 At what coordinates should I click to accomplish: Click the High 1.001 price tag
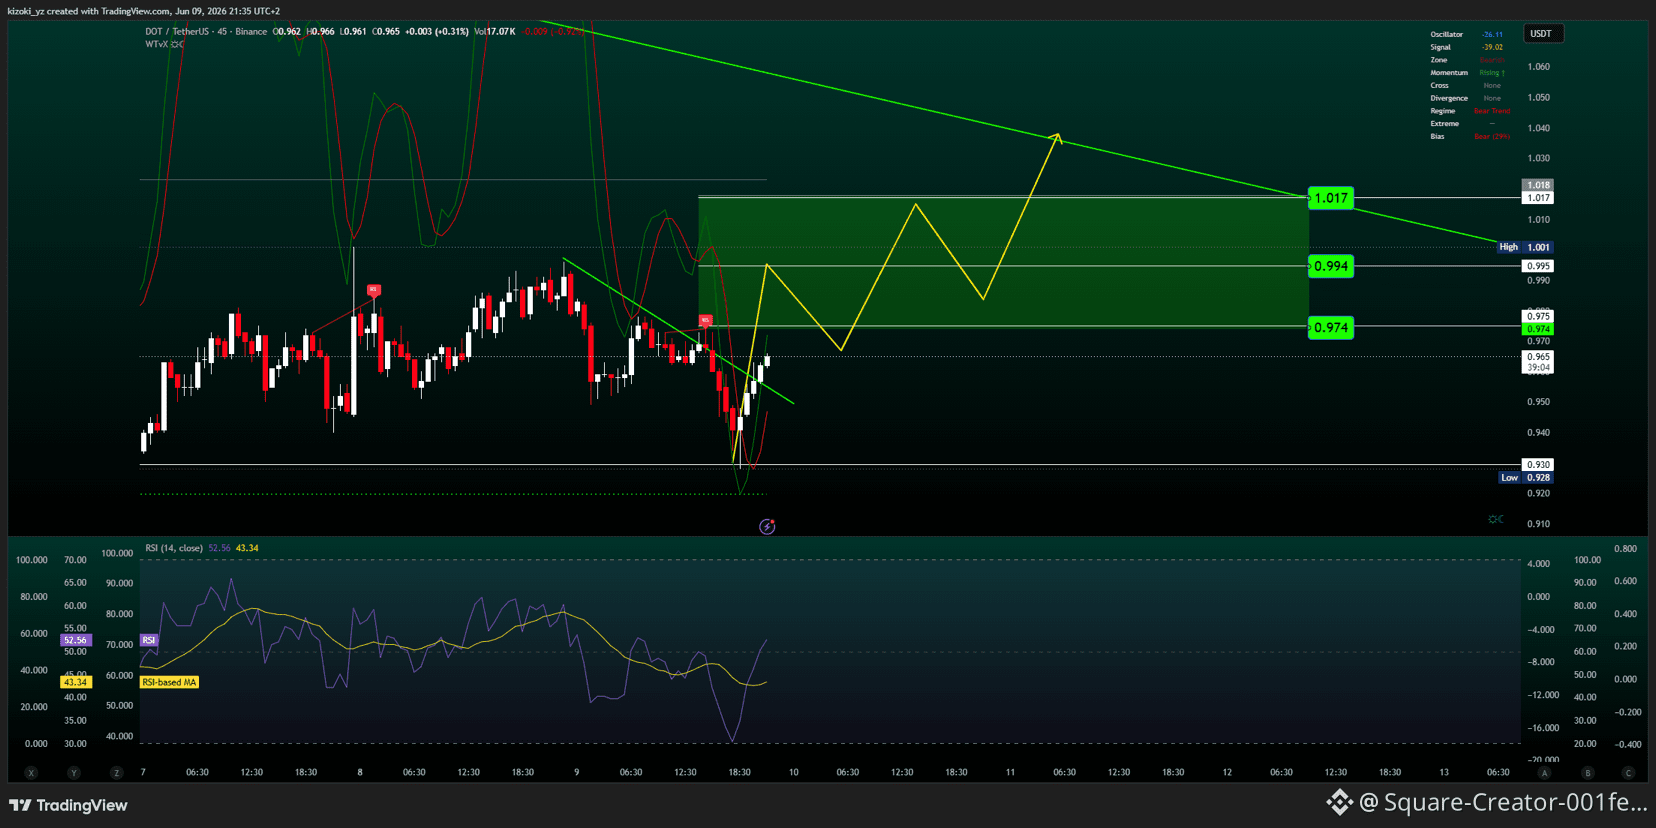click(1525, 247)
